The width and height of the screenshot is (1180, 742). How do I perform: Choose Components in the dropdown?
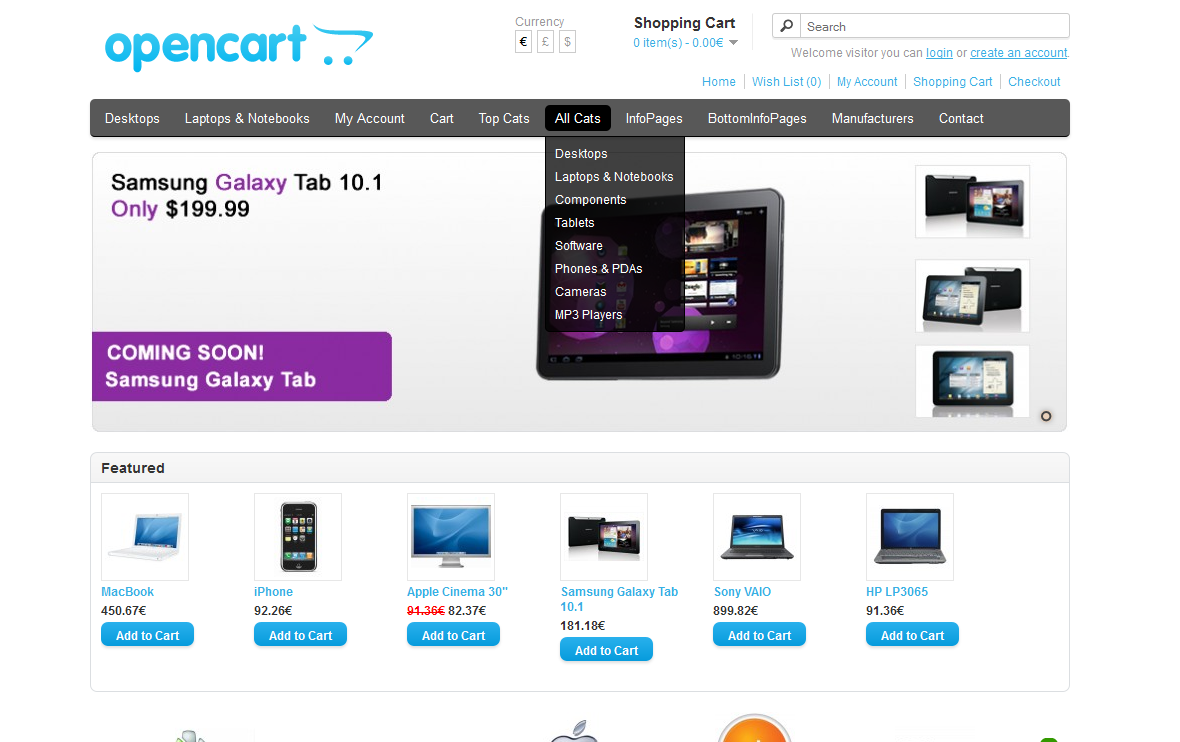[591, 199]
